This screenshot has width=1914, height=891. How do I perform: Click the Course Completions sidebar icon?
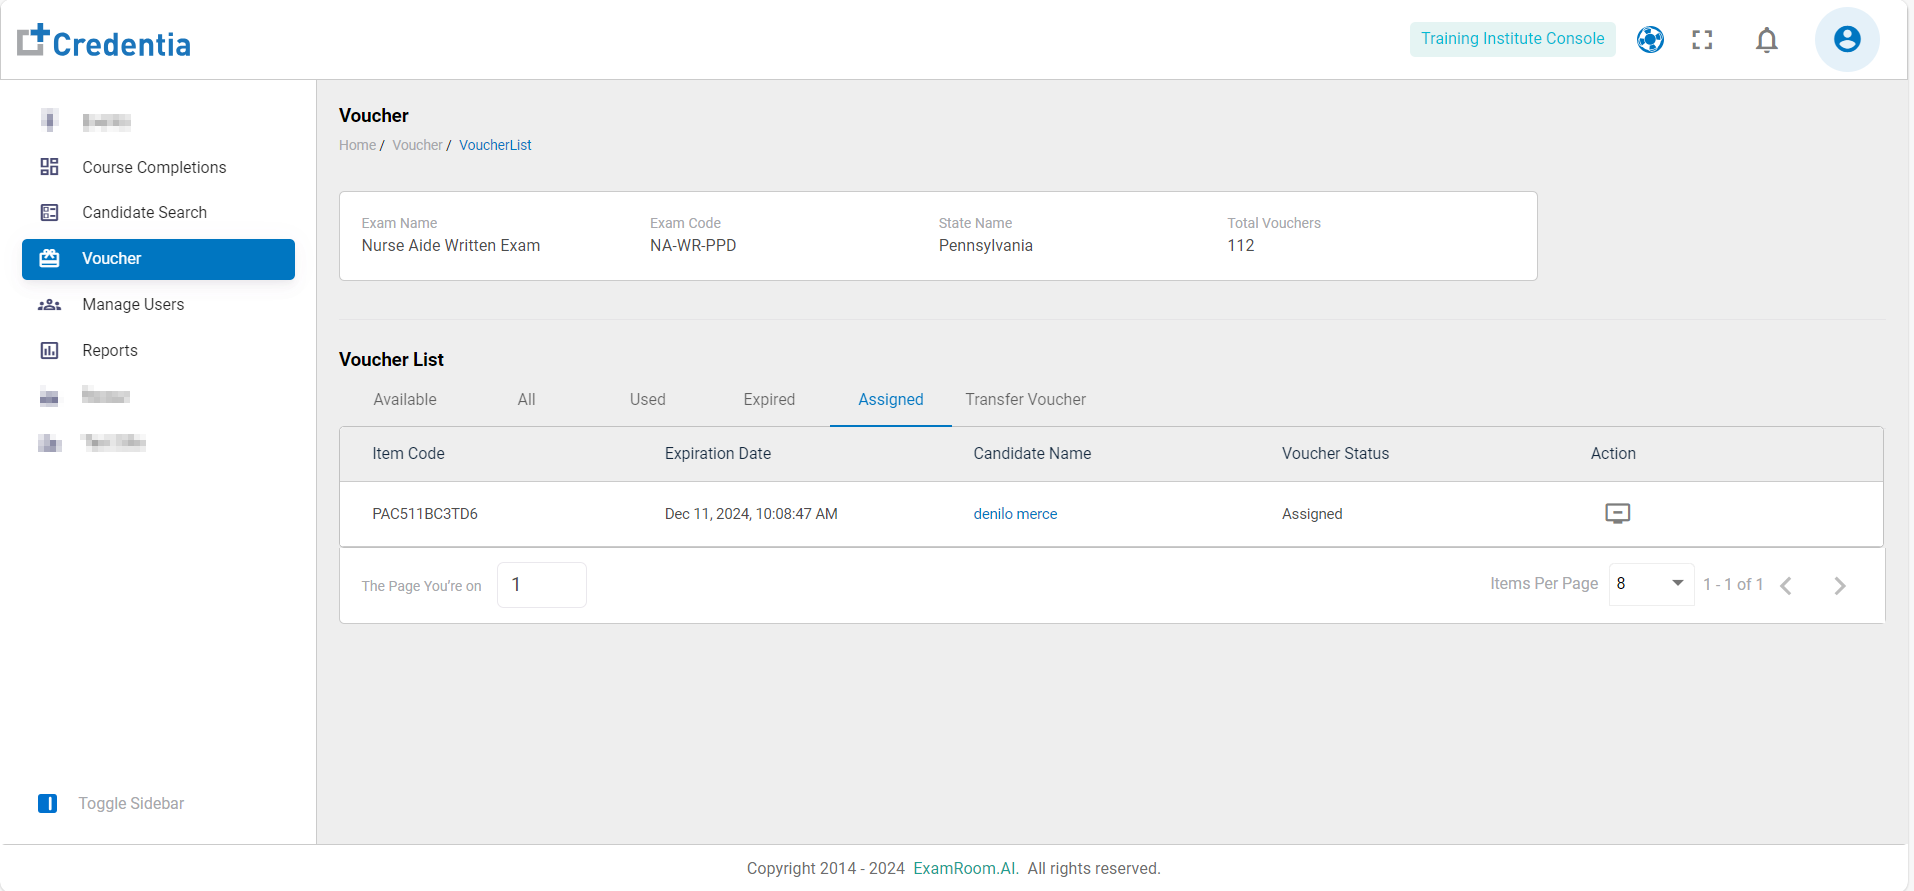point(49,167)
